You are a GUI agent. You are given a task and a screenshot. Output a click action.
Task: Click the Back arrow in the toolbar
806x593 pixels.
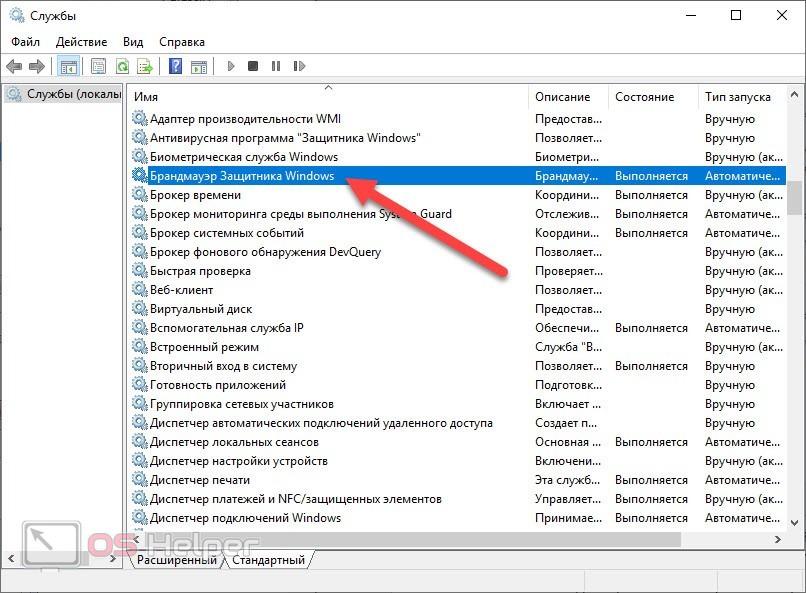coord(14,67)
